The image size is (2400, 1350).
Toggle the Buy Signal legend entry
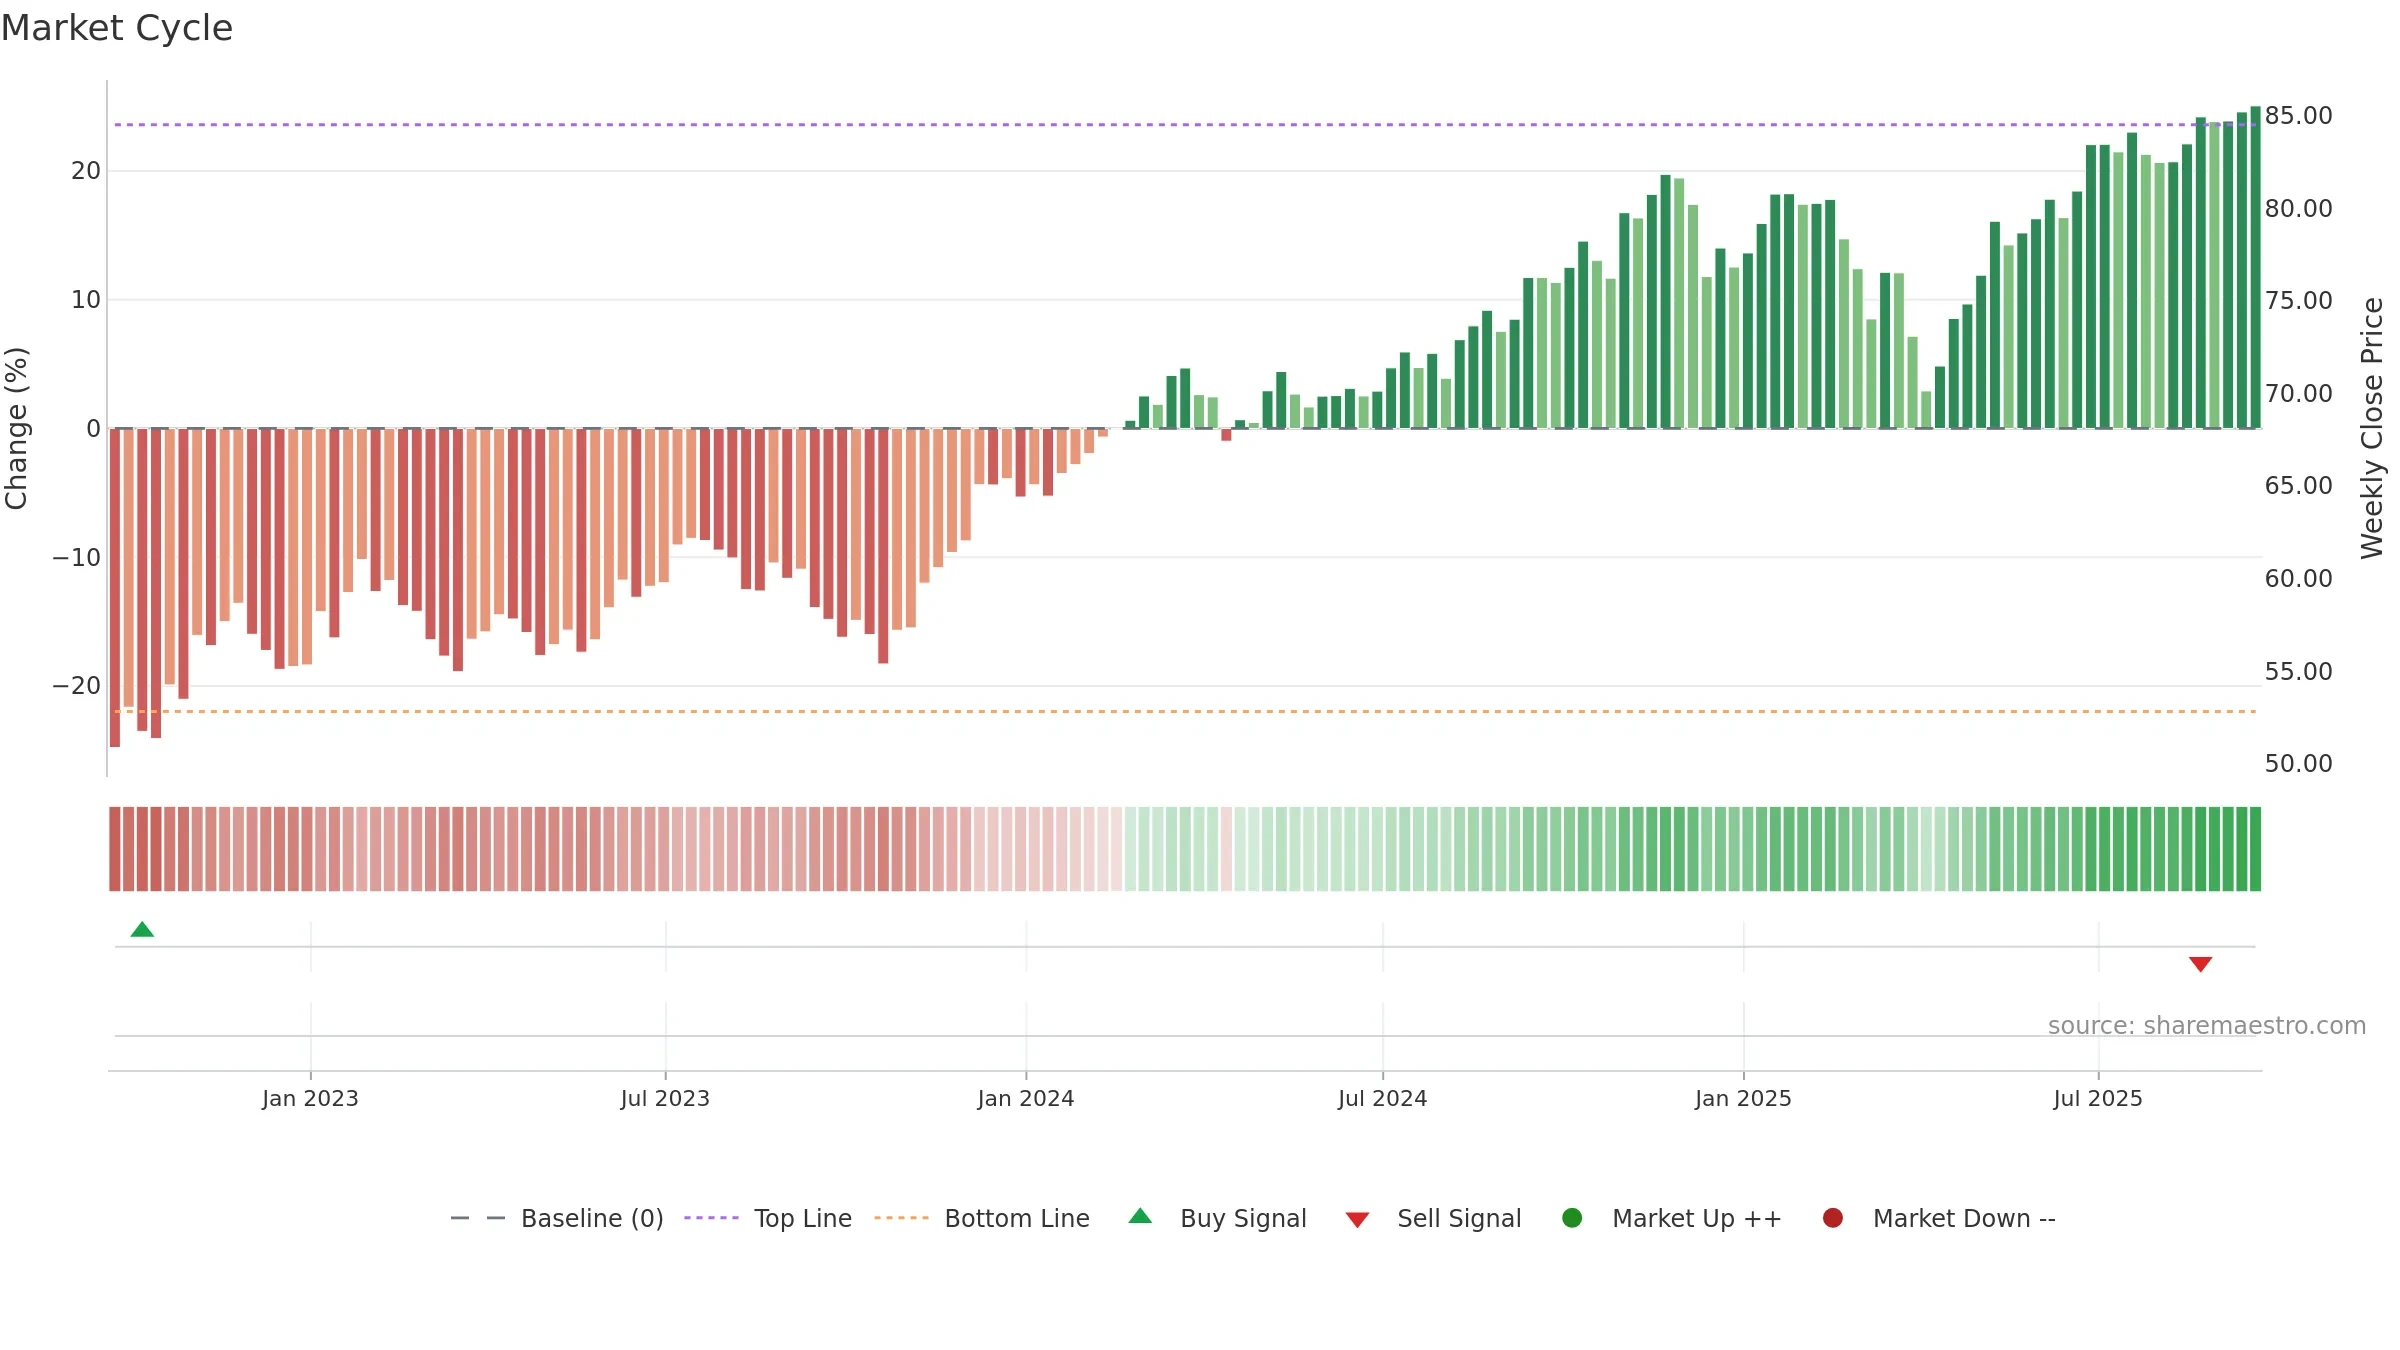pos(1217,1218)
